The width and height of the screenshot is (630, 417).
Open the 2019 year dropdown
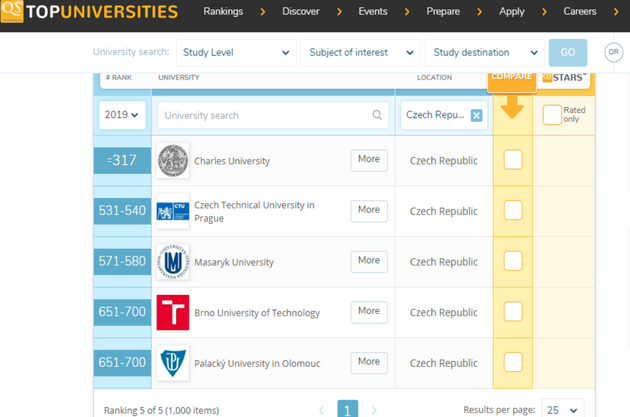tap(122, 115)
